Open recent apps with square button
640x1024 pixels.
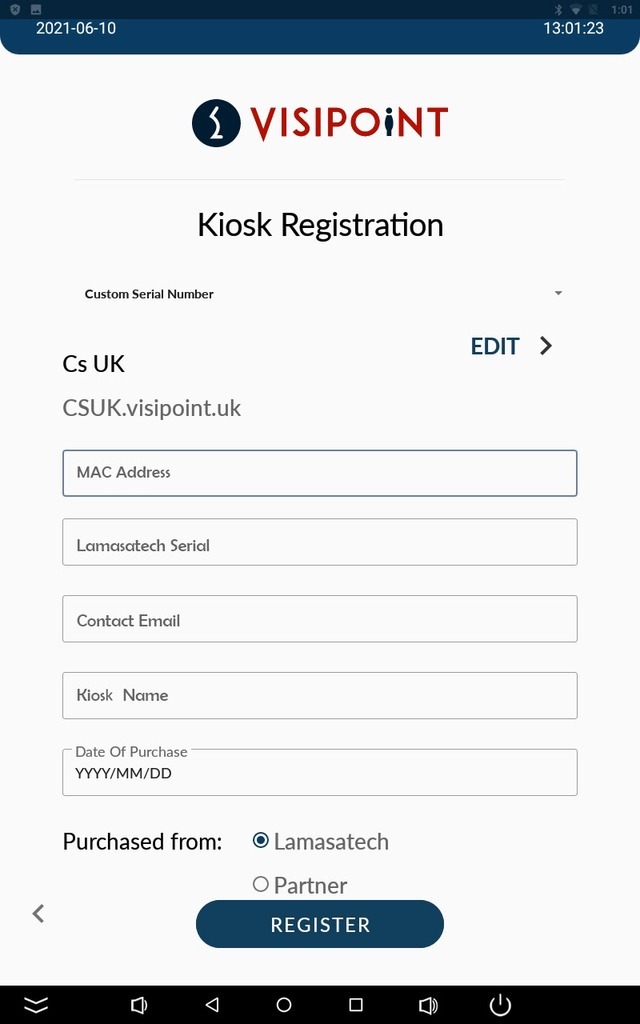click(355, 1004)
